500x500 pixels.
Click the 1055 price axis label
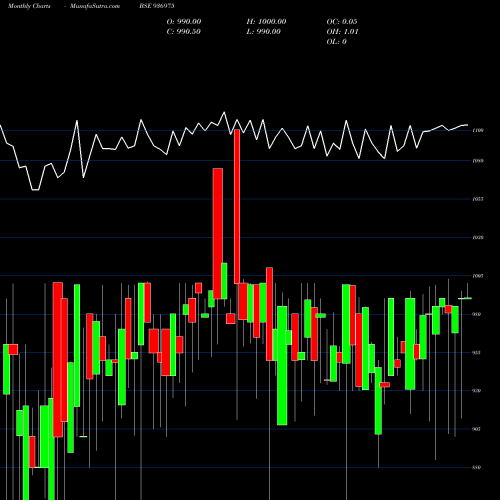click(x=478, y=199)
